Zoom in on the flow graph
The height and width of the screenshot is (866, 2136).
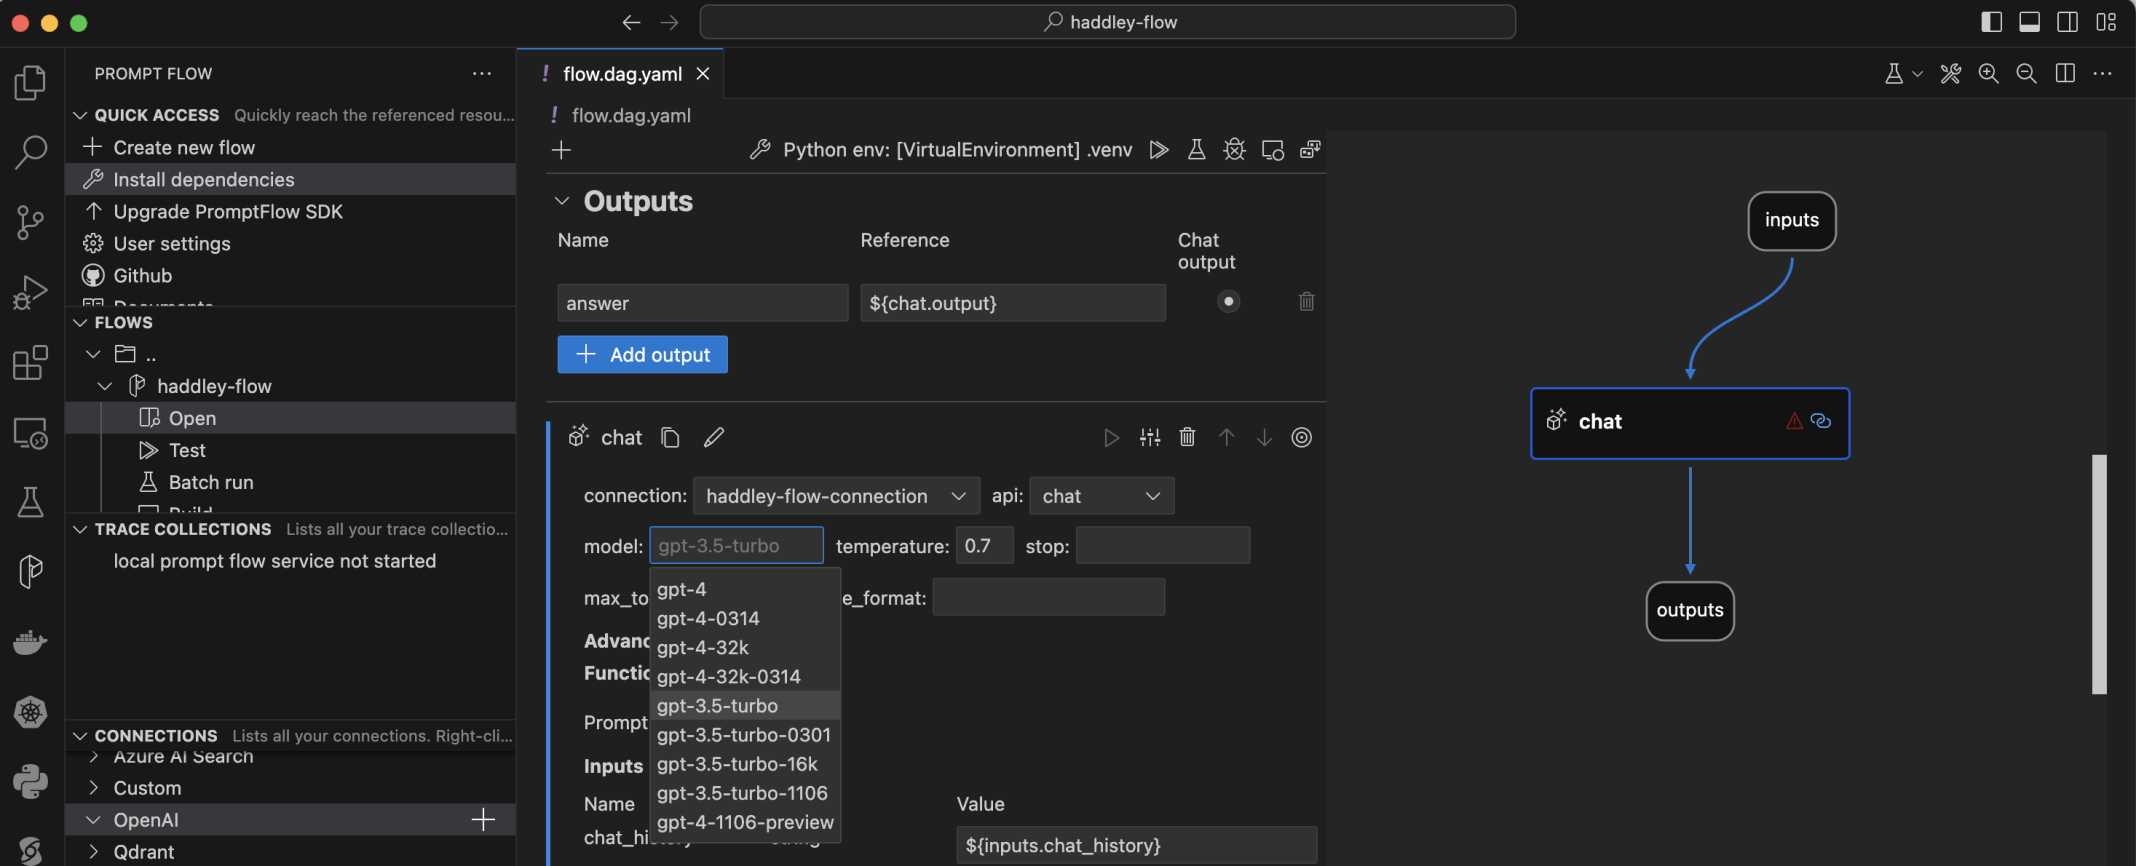pos(1988,74)
